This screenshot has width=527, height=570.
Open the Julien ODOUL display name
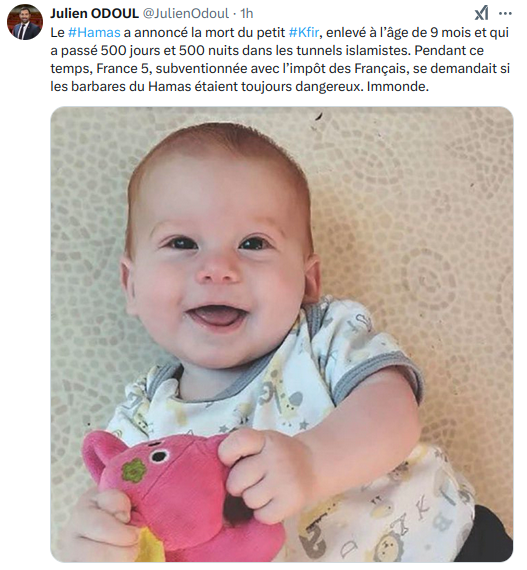94,13
